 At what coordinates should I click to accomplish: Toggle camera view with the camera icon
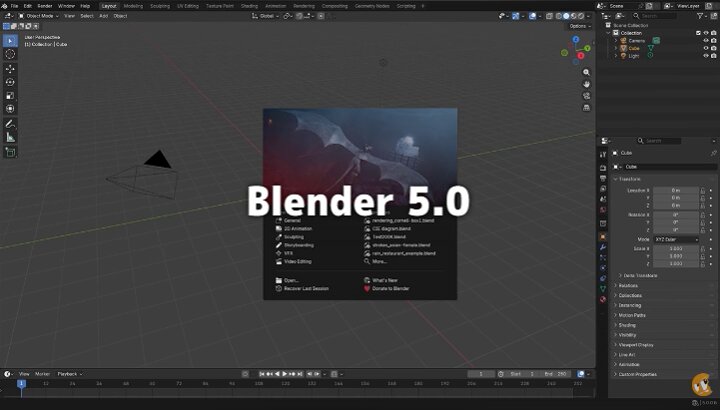(x=586, y=96)
